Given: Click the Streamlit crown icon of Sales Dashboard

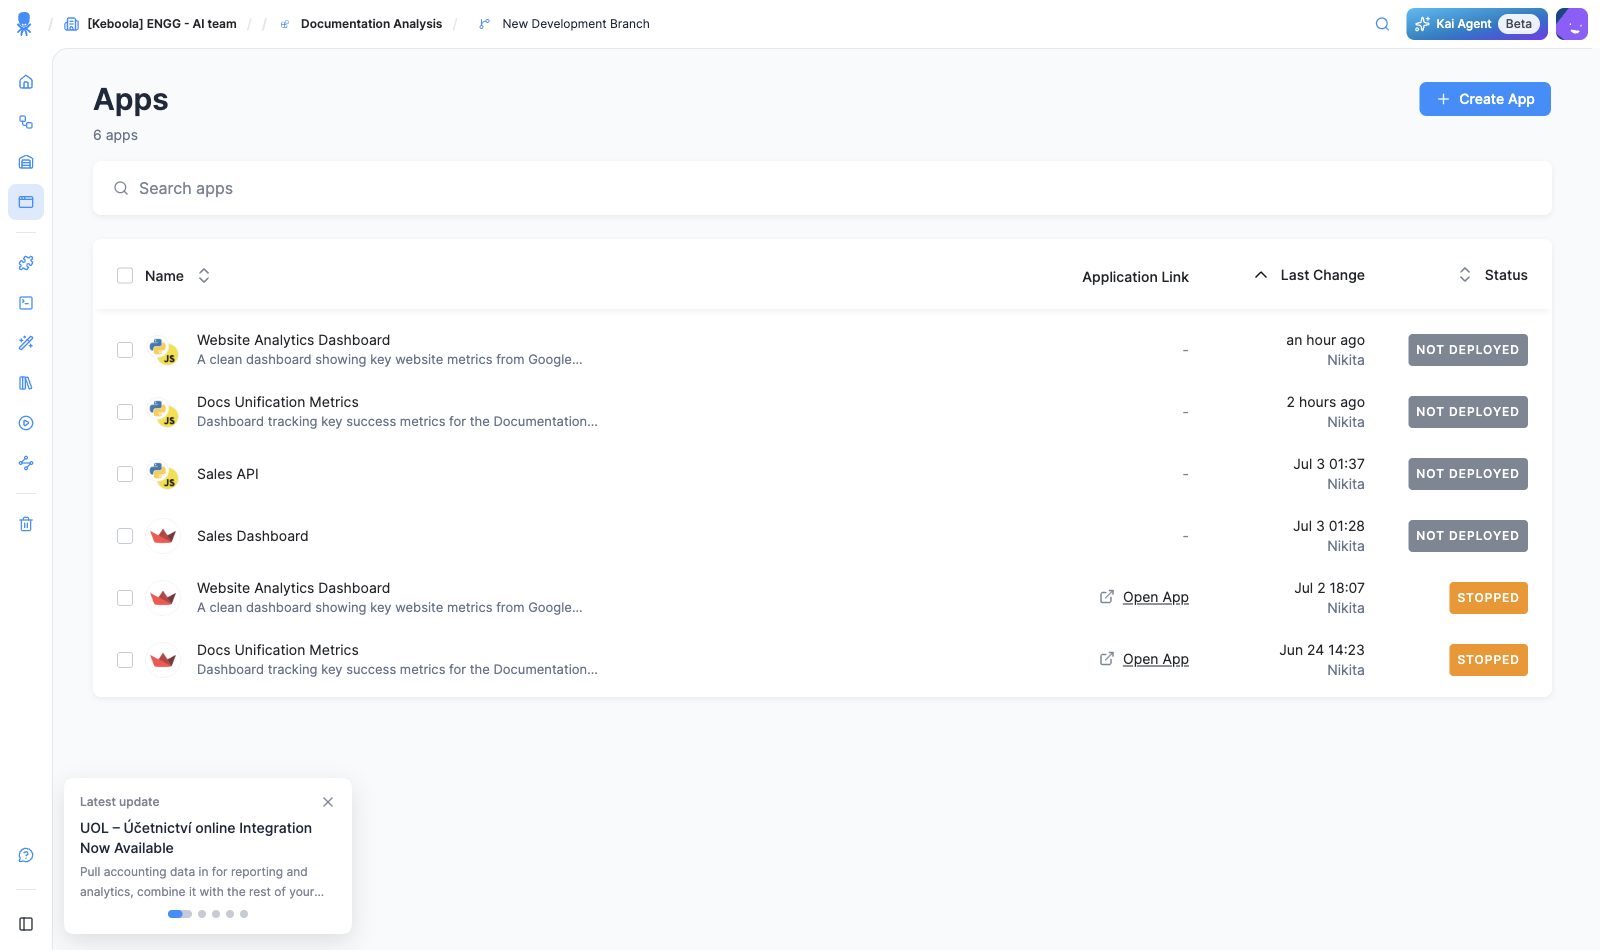Looking at the screenshot, I should [163, 536].
